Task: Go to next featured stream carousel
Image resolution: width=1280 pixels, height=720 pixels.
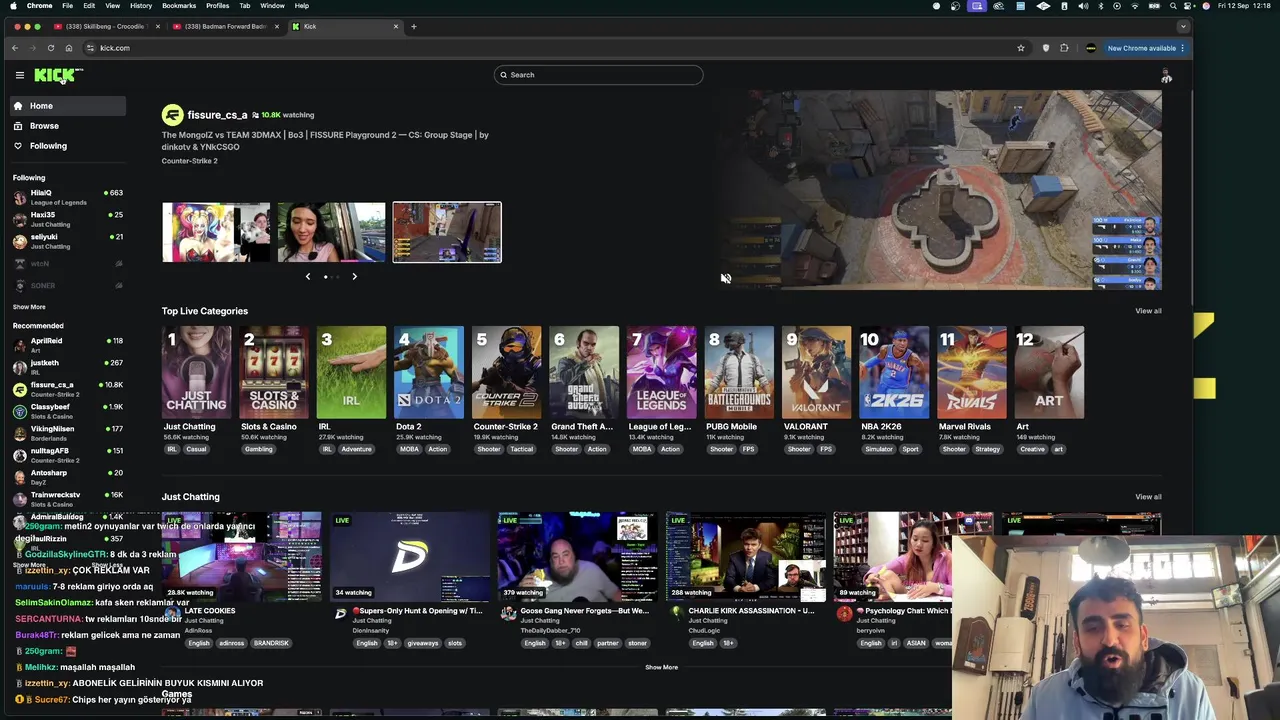Action: pos(354,277)
